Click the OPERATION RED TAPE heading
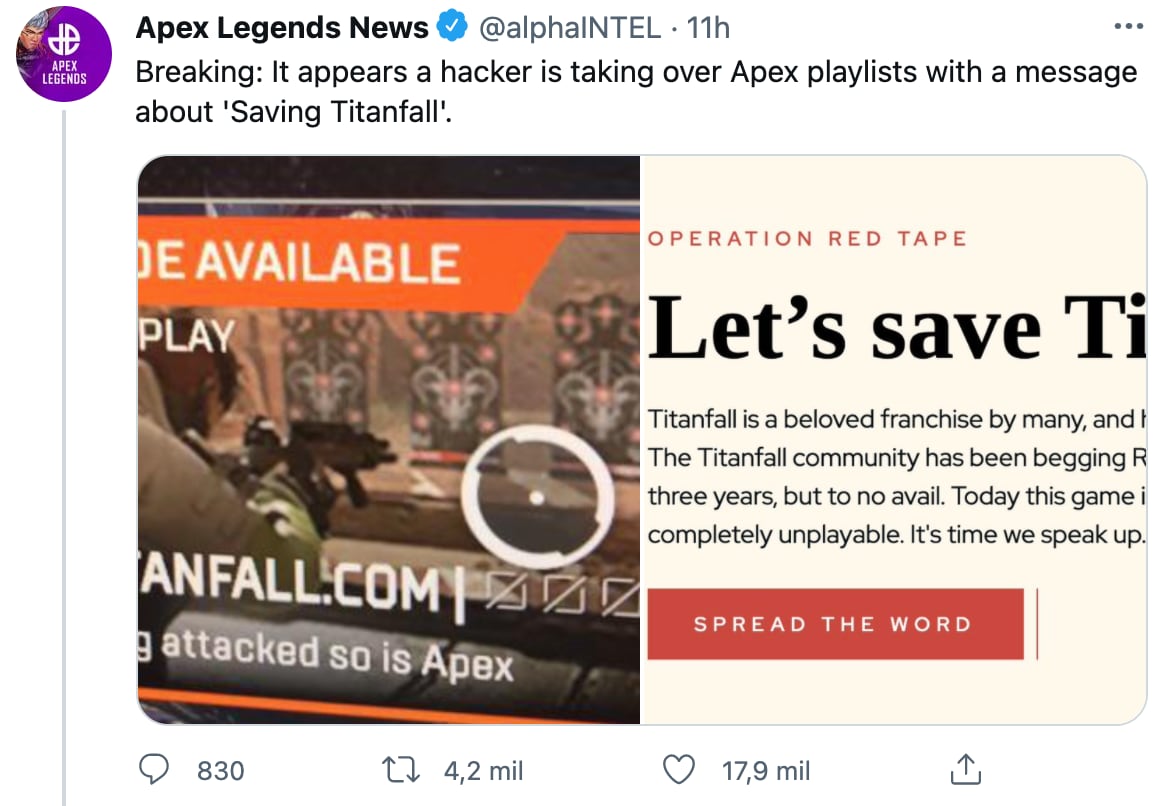 (x=807, y=239)
